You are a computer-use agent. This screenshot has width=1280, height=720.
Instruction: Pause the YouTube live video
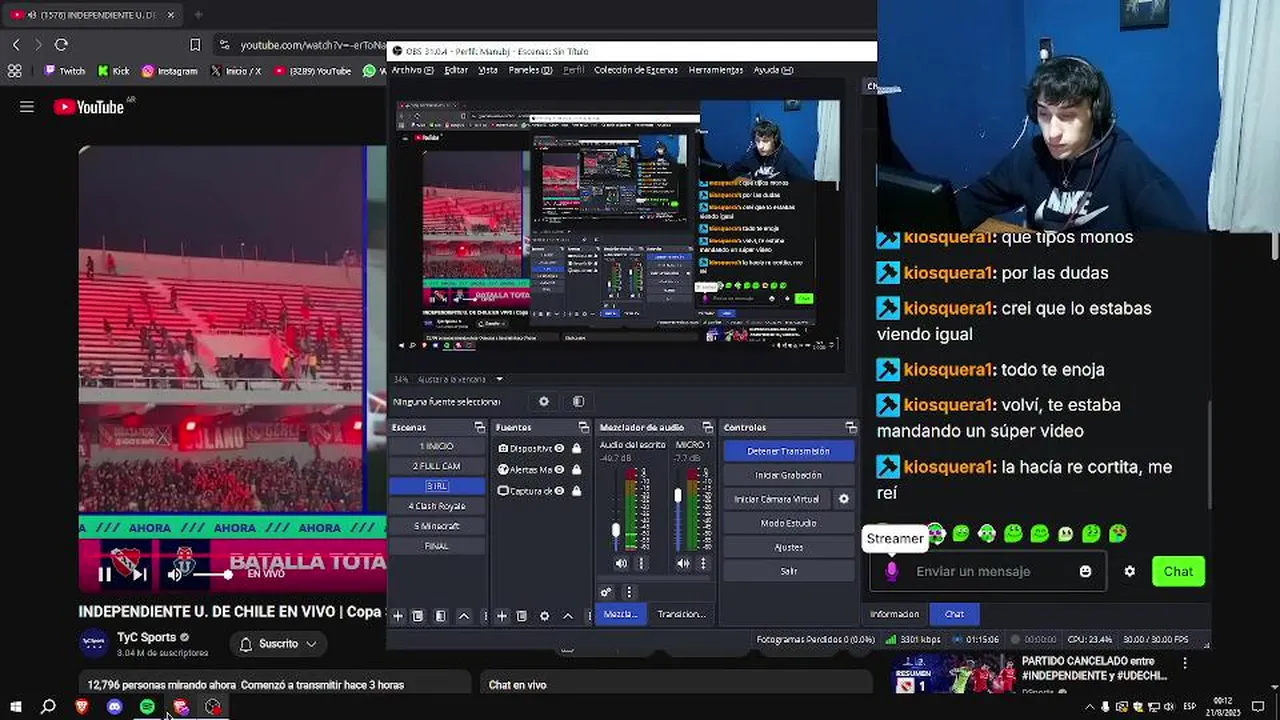point(104,574)
